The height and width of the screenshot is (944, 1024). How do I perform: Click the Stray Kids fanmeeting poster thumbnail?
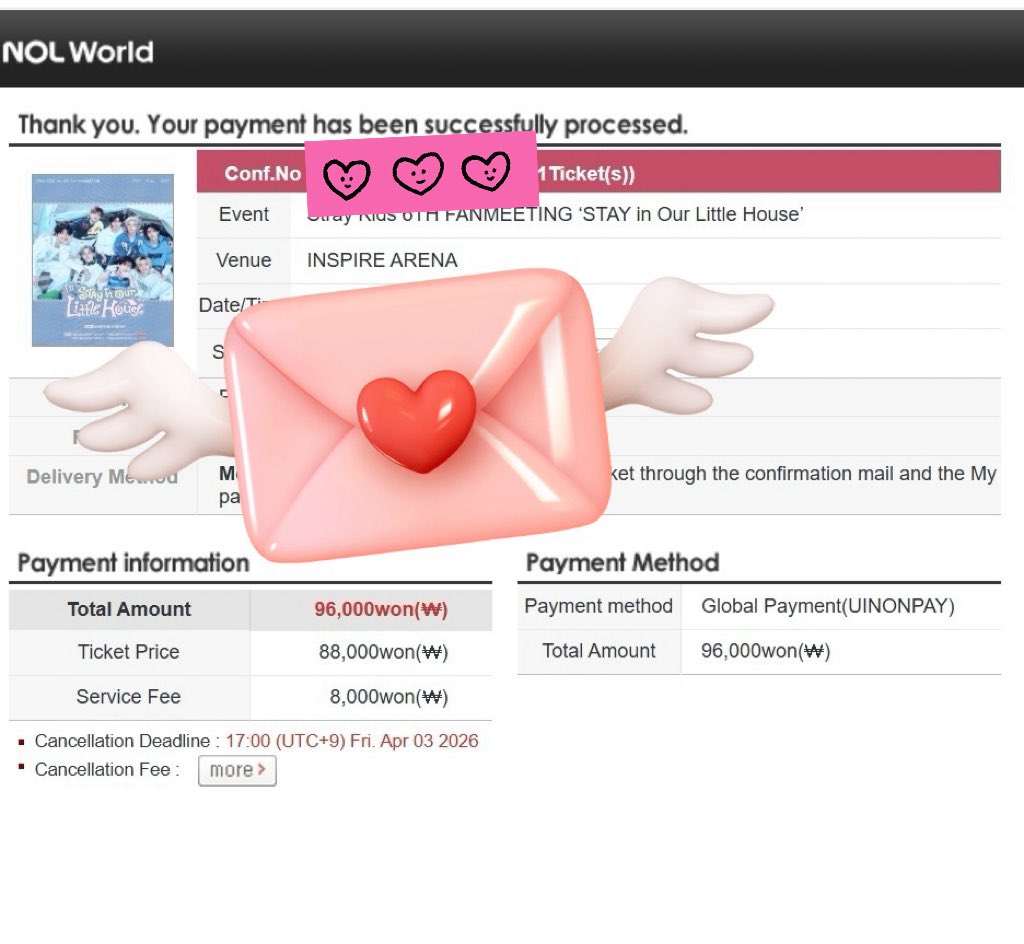point(103,260)
